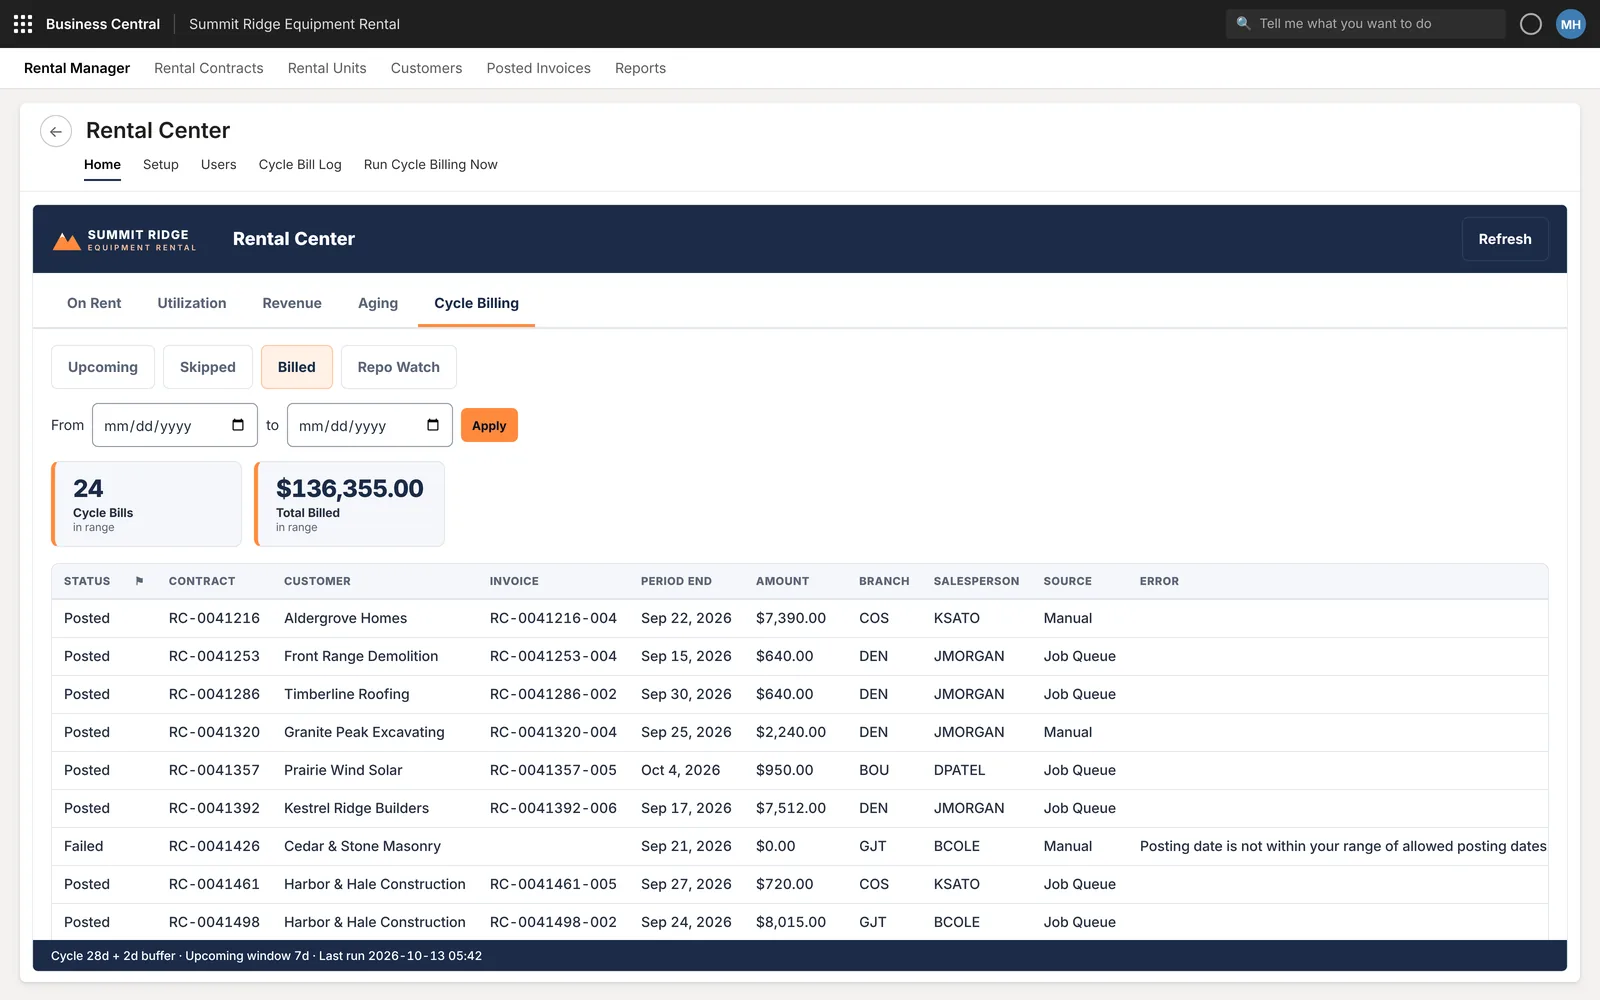The width and height of the screenshot is (1600, 1000).
Task: Click the search magnifier icon in the top bar
Action: pos(1243,23)
